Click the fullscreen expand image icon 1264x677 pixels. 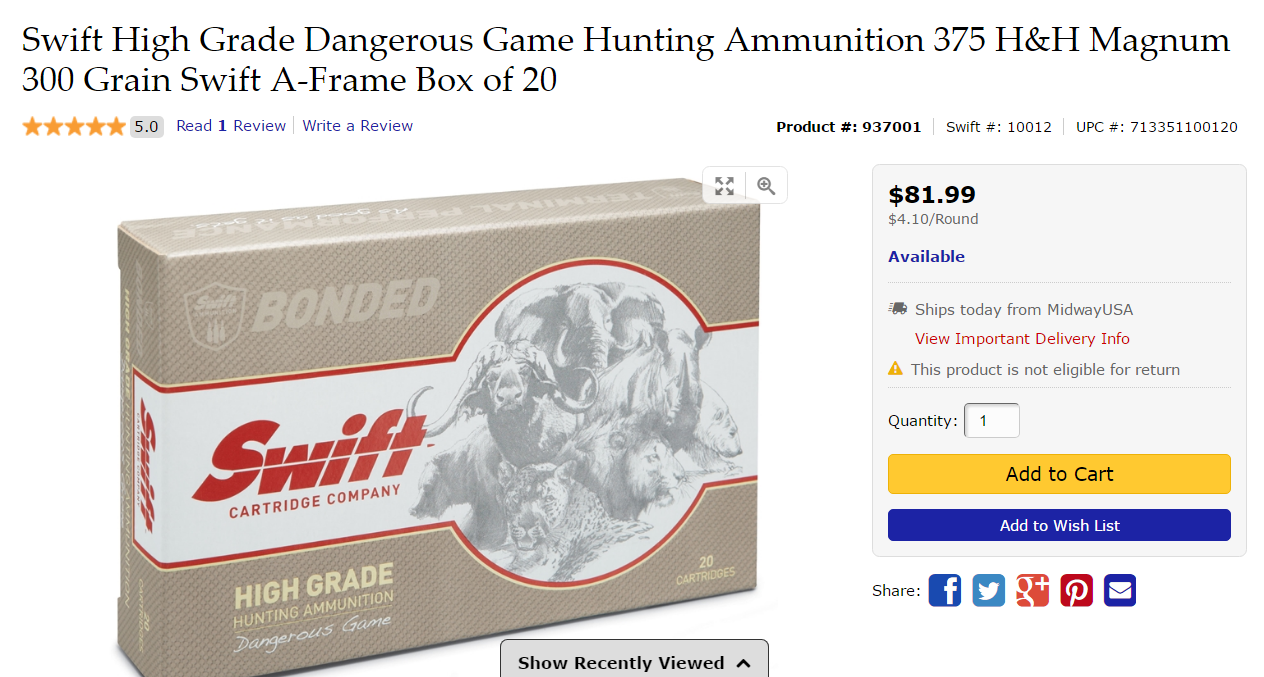tap(725, 186)
